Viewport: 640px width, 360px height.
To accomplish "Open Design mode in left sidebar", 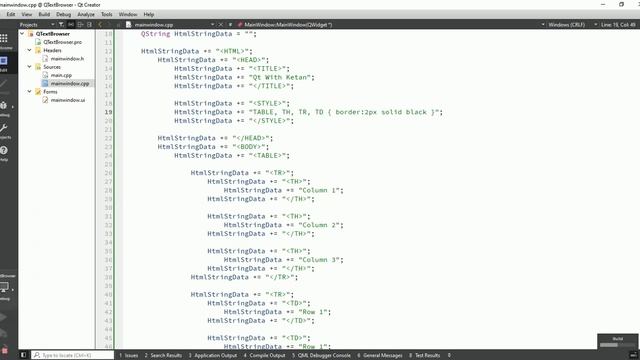I will (x=4, y=84).
